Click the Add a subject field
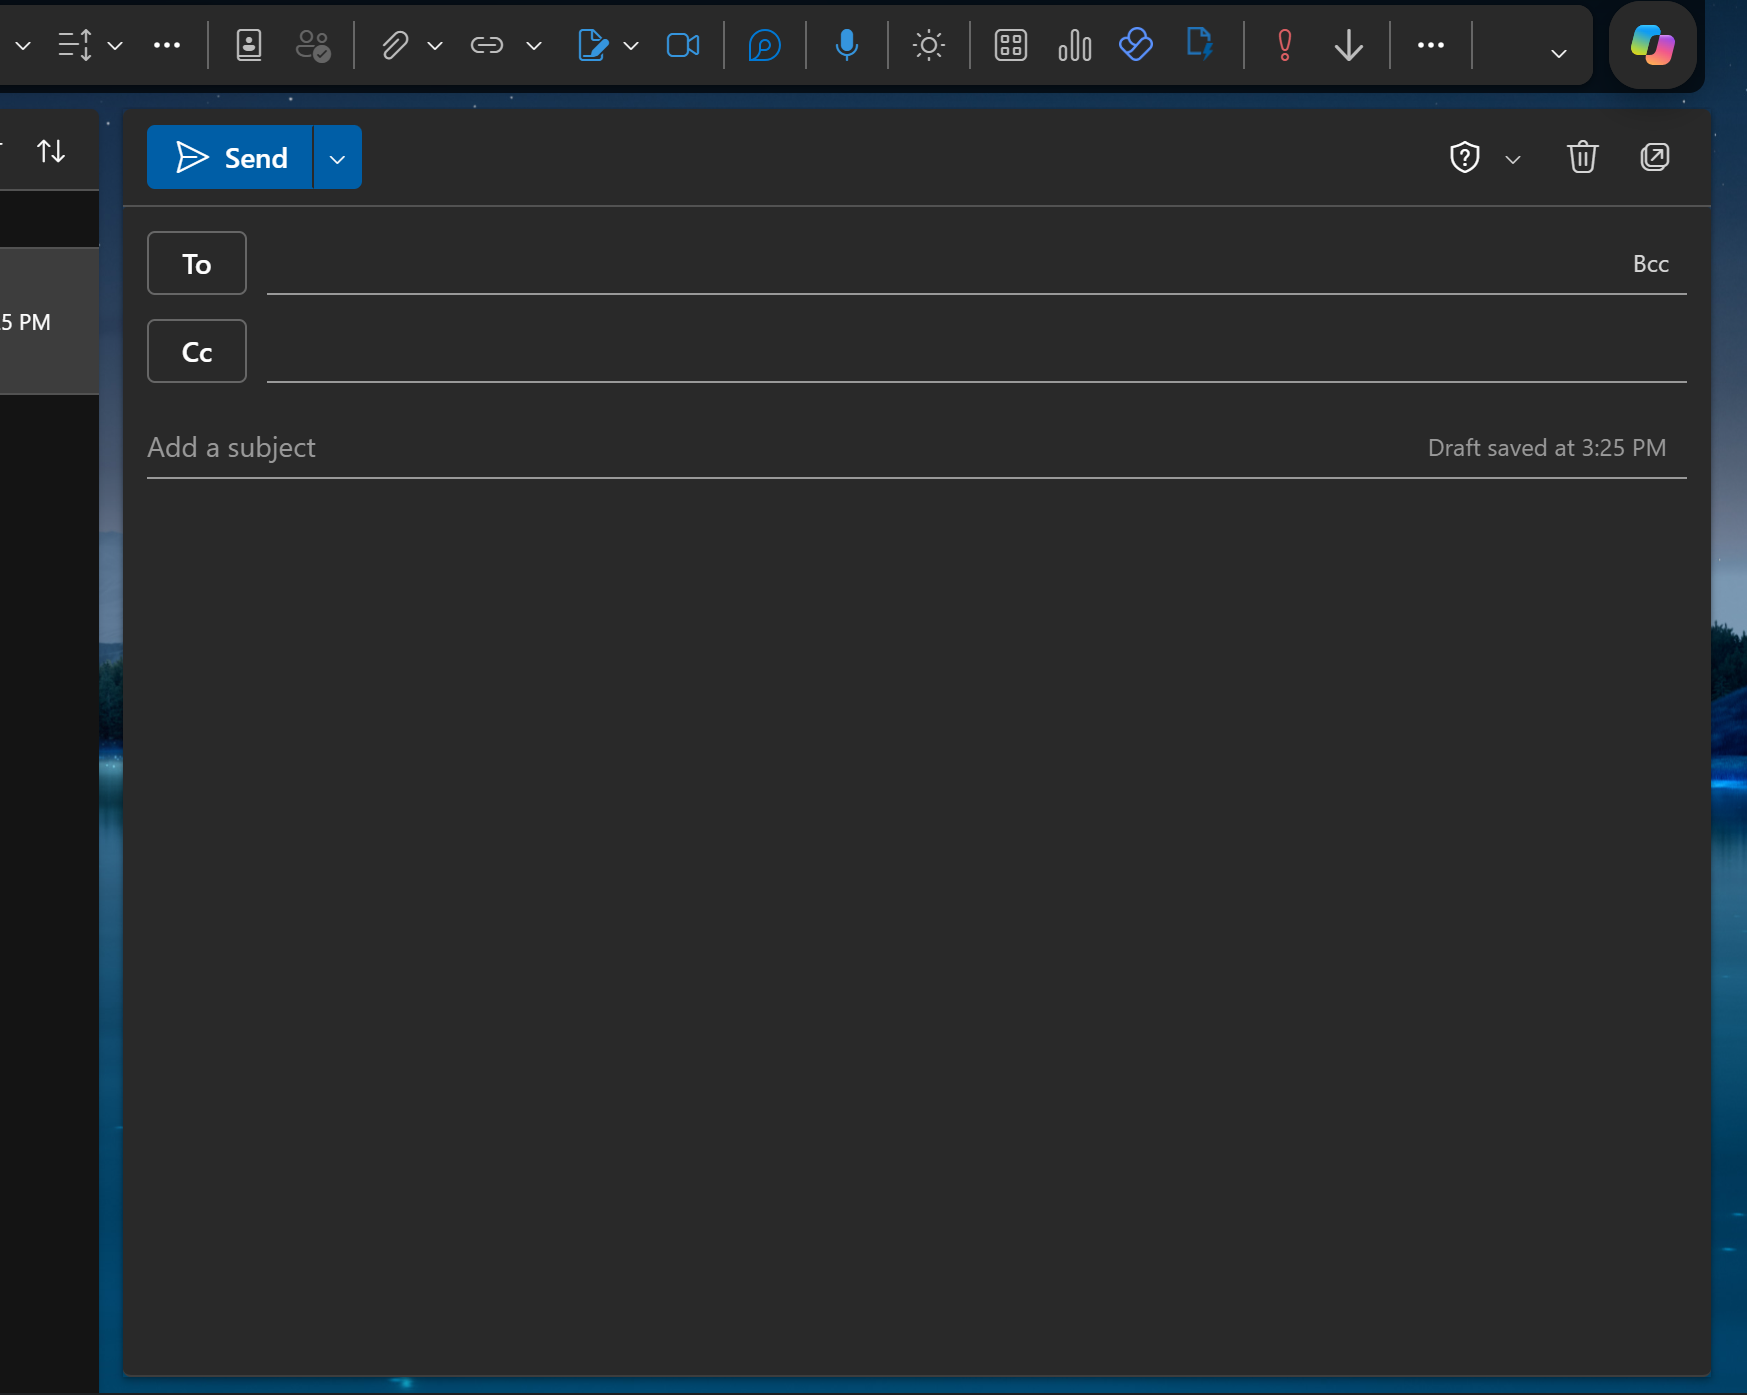 pyautogui.click(x=780, y=448)
